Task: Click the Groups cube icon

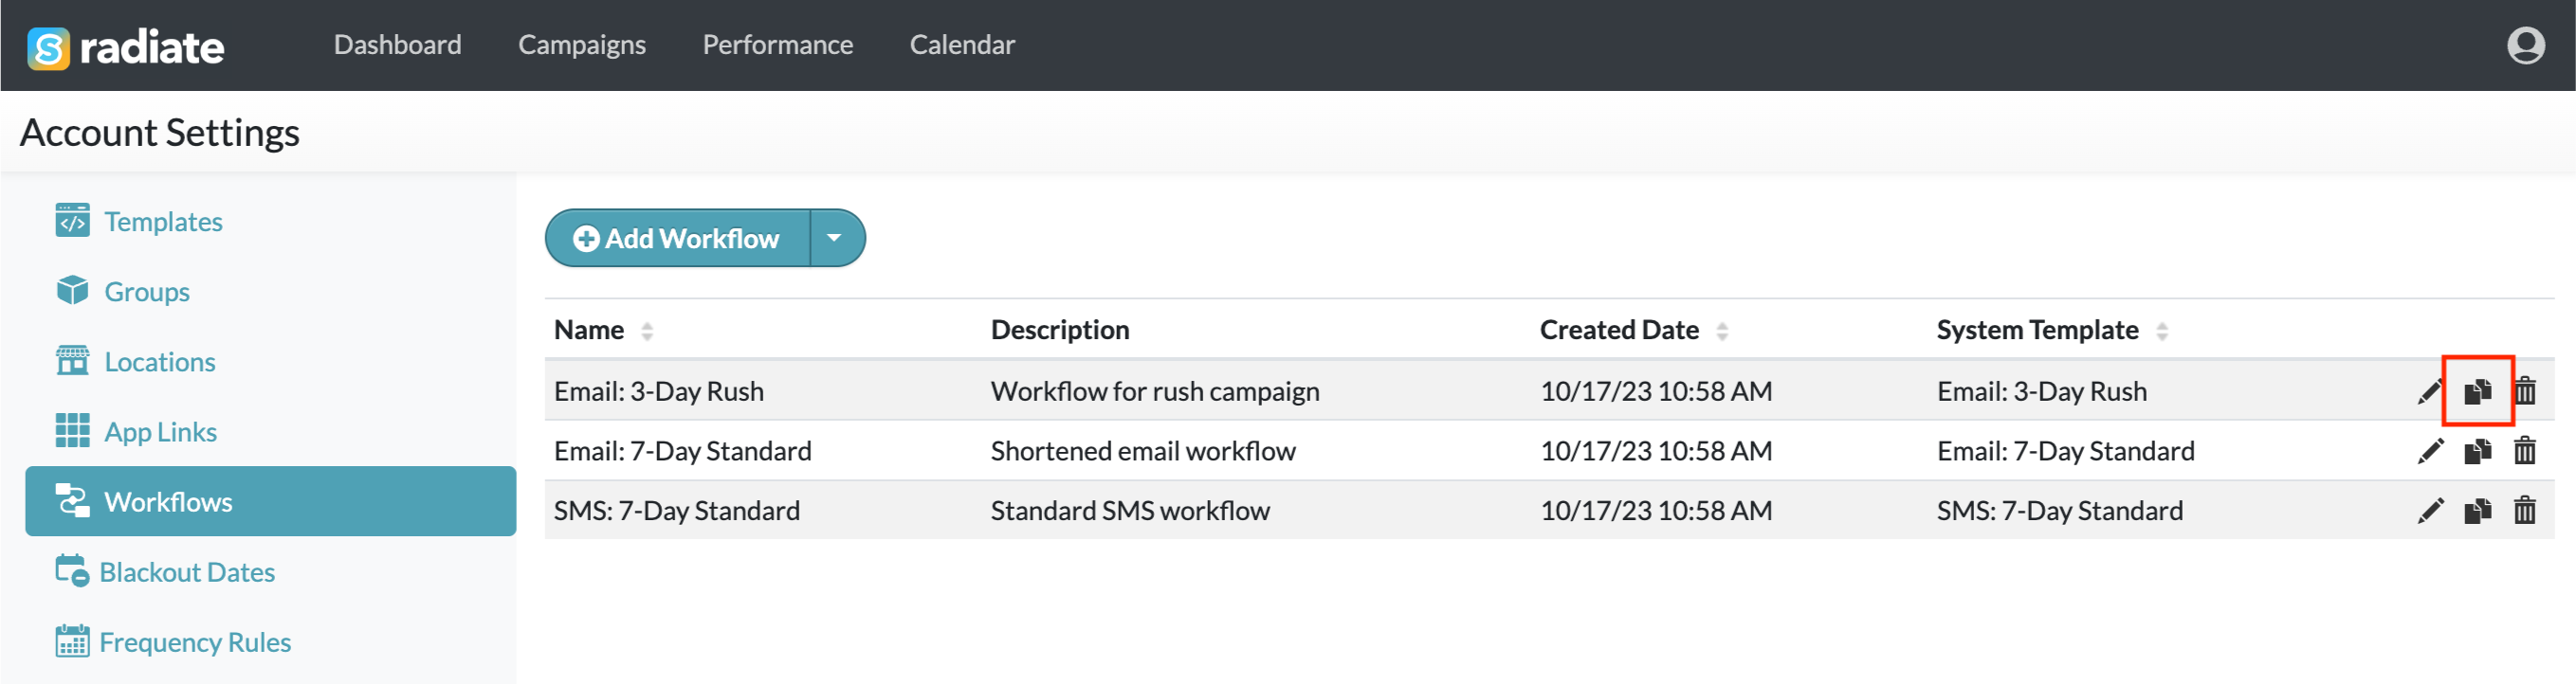Action: click(72, 290)
